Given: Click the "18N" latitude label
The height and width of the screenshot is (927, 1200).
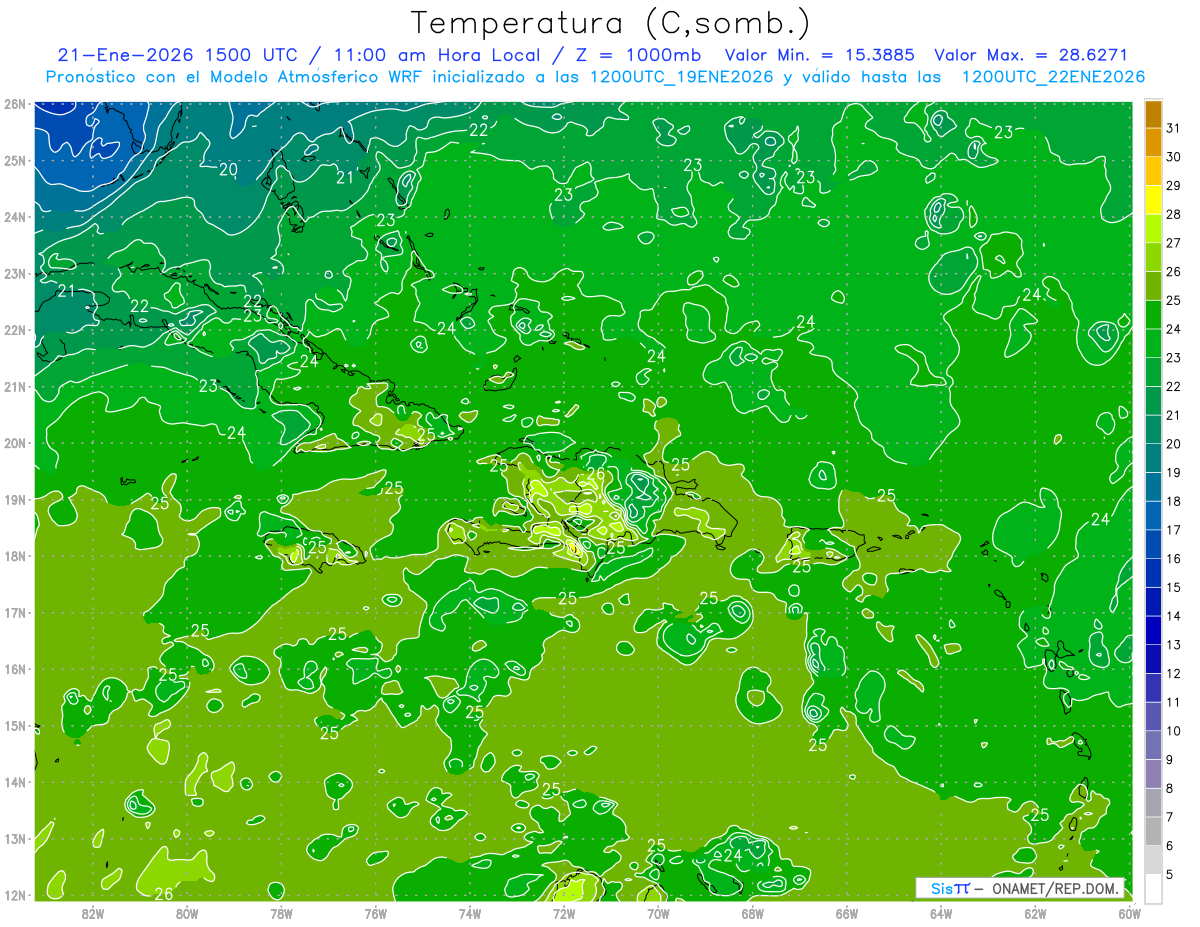Looking at the screenshot, I should (x=14, y=556).
